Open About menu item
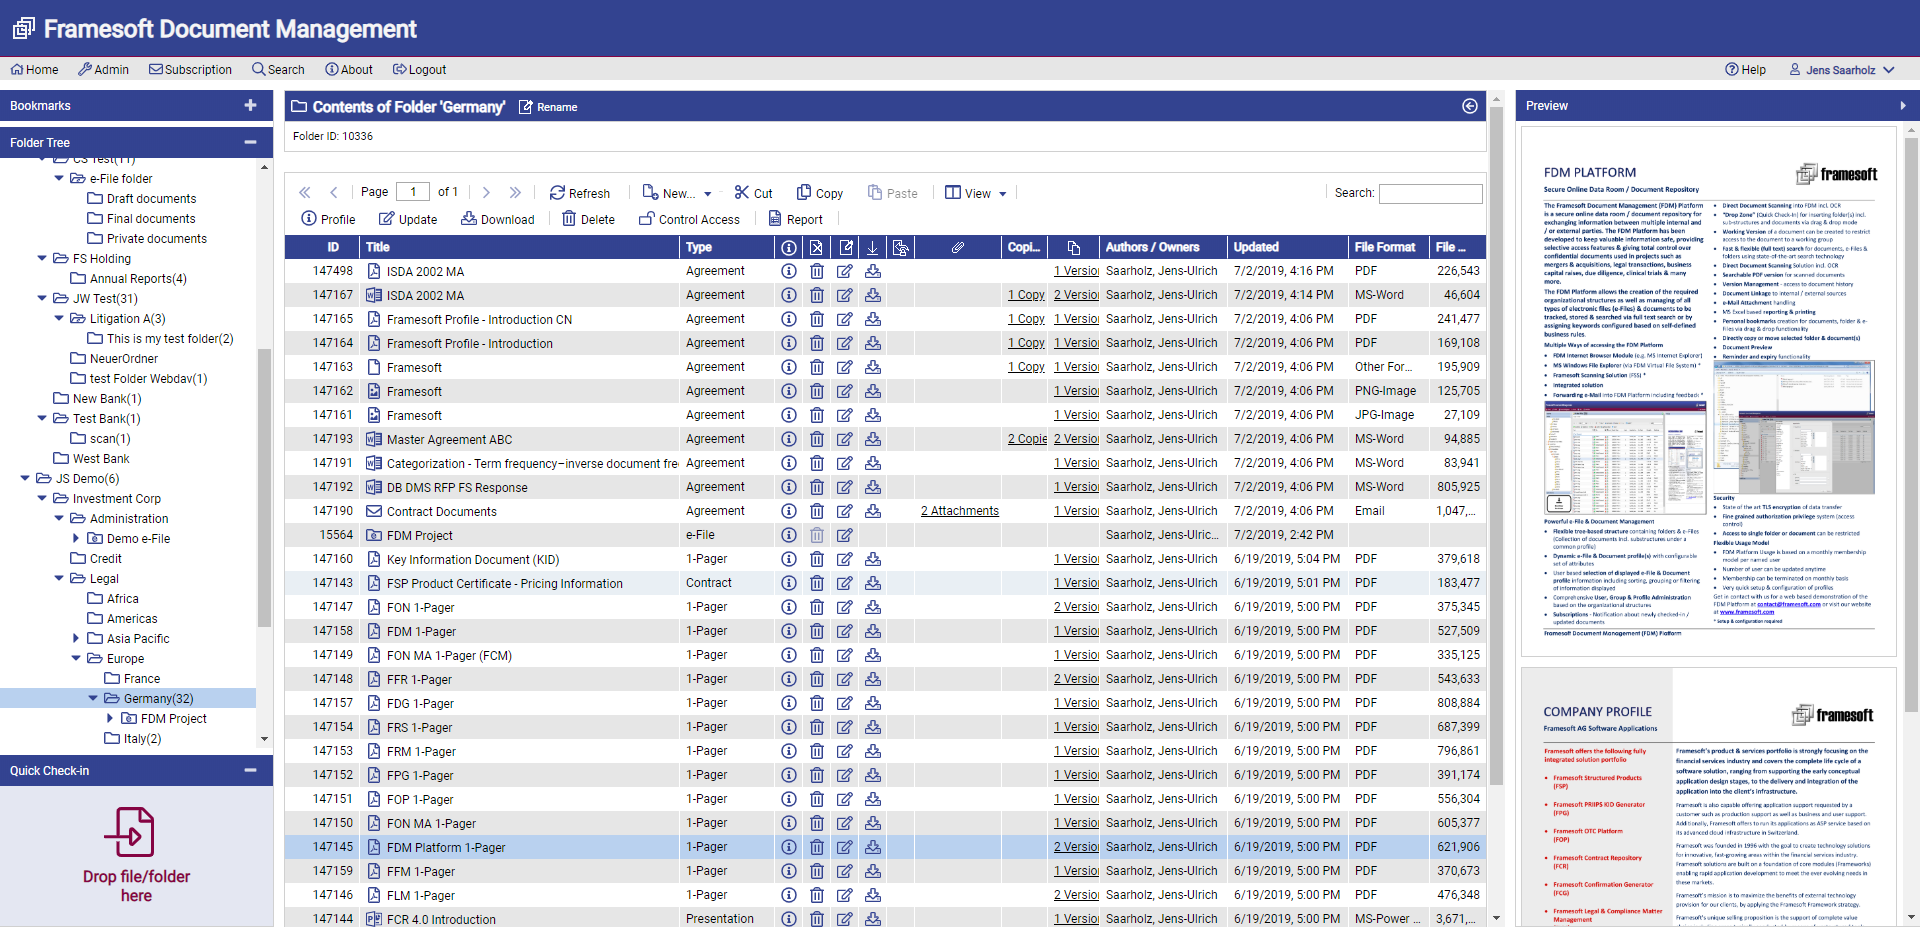The width and height of the screenshot is (1920, 937). pyautogui.click(x=349, y=70)
